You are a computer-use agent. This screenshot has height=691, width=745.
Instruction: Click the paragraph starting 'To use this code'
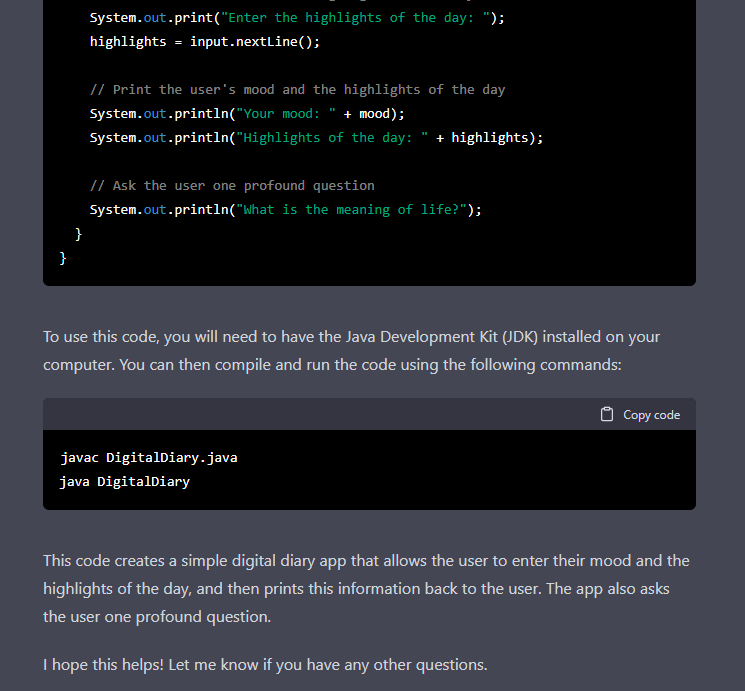click(x=352, y=351)
